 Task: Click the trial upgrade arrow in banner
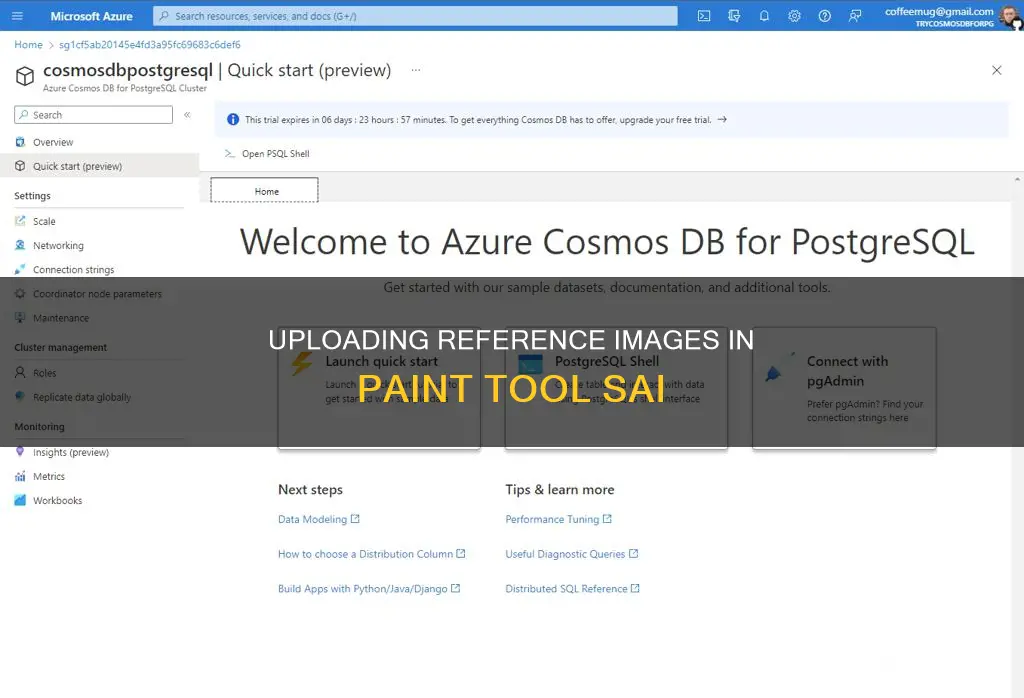(722, 119)
